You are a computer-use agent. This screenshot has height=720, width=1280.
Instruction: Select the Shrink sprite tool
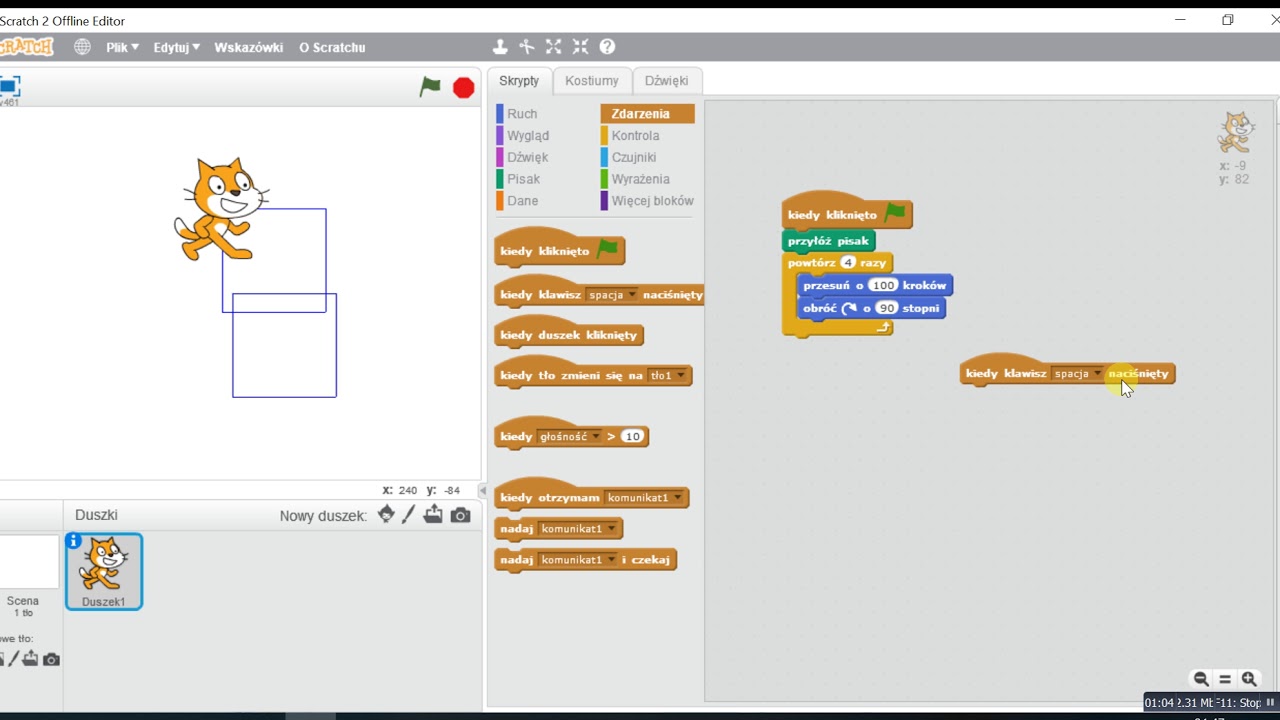pyautogui.click(x=581, y=47)
